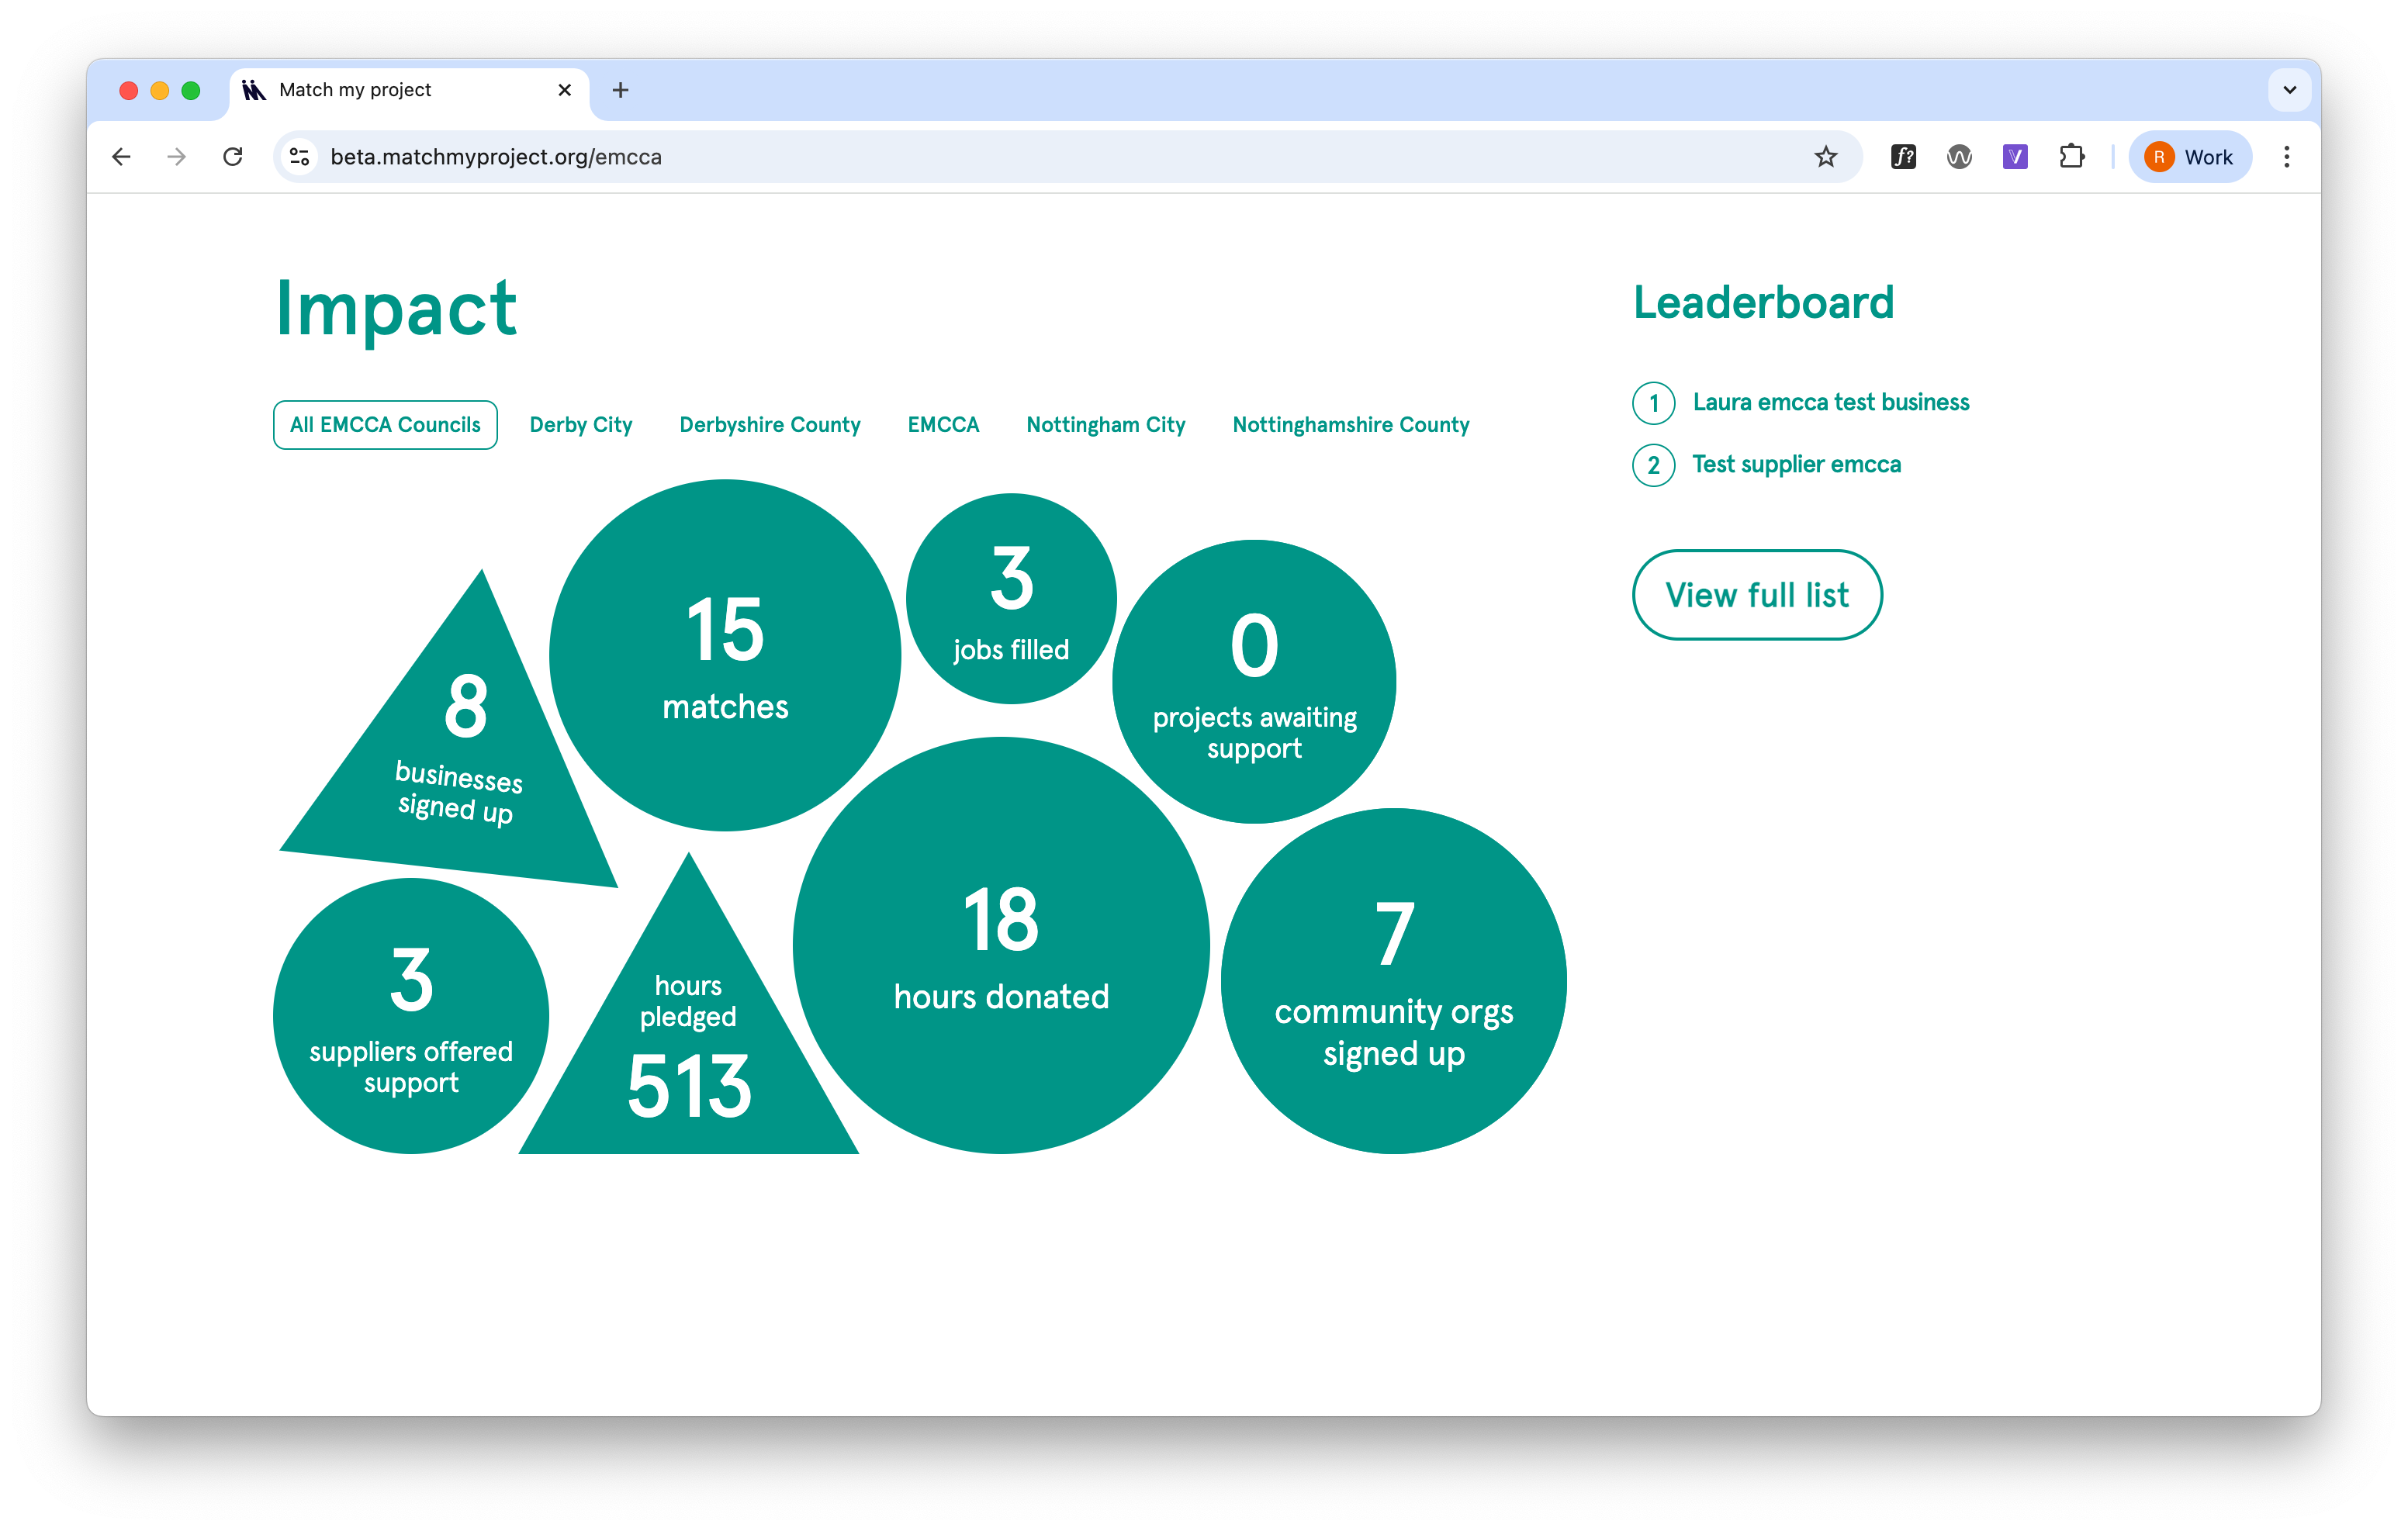
Task: Select the All EMCCA Councils filter
Action: click(385, 425)
